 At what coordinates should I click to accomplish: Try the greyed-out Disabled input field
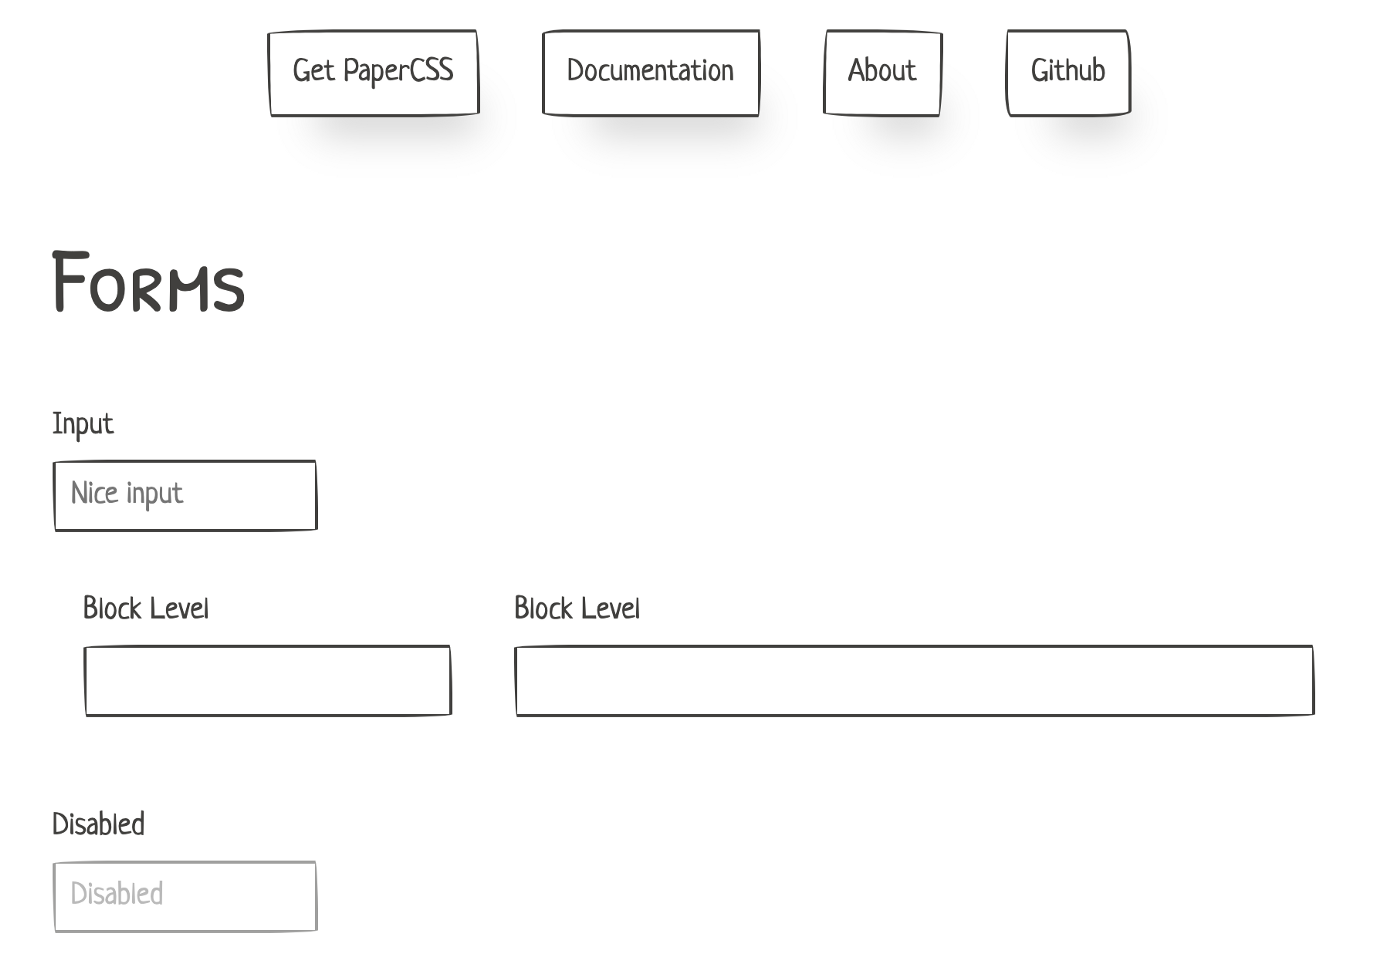point(185,896)
